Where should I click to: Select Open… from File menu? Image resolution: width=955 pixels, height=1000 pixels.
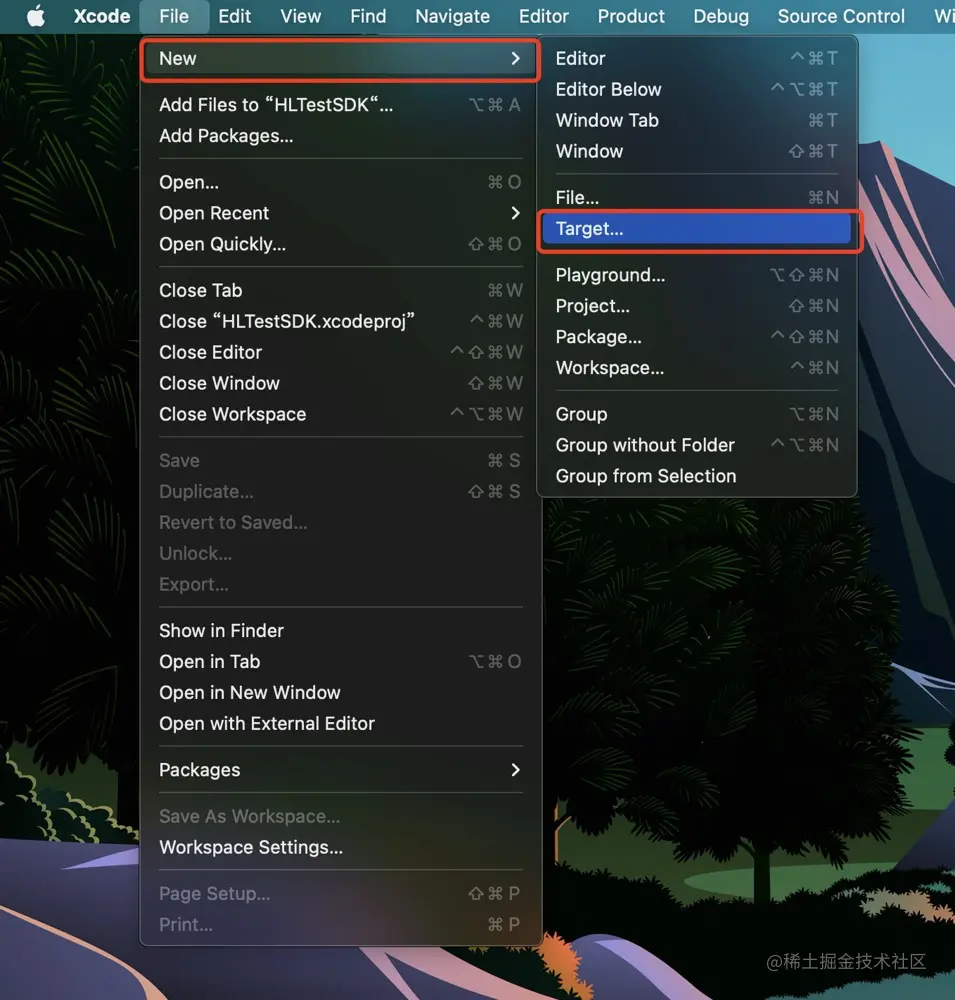340,182
